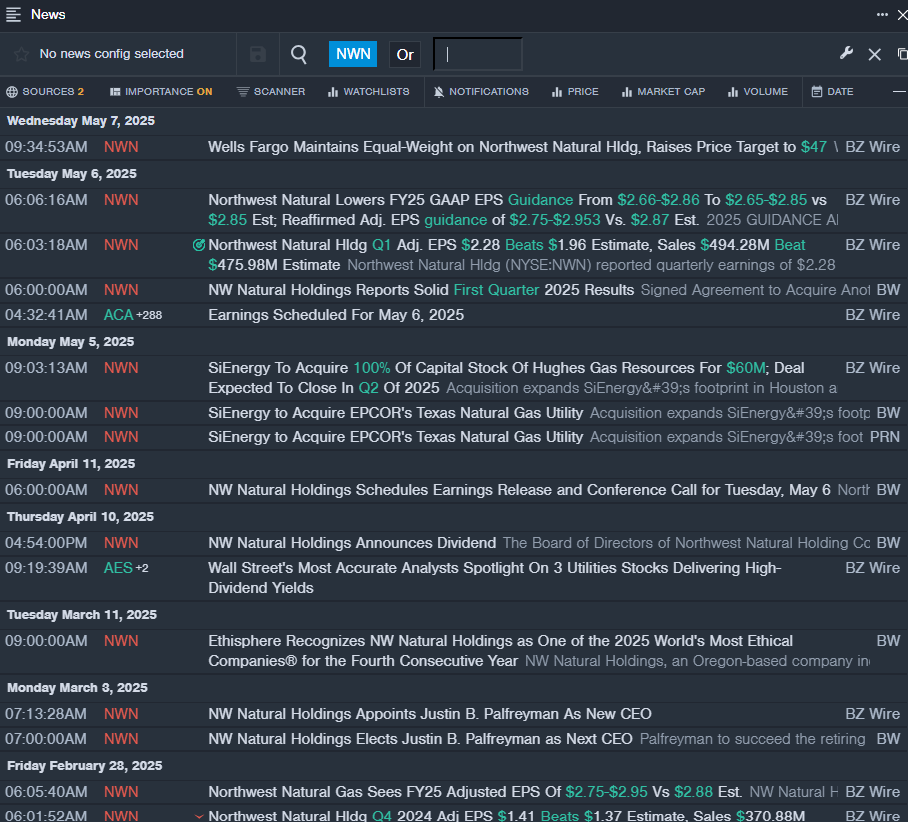Click the +2 extra tickers badge next to AES

142,569
